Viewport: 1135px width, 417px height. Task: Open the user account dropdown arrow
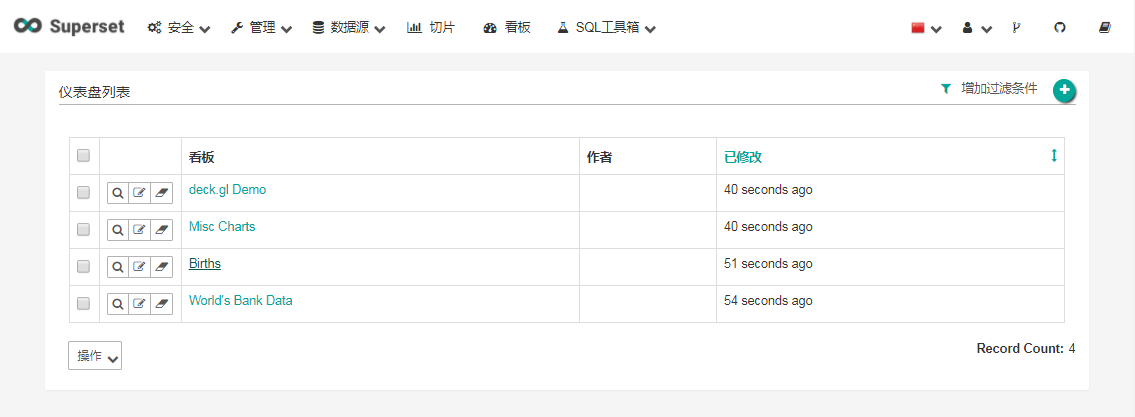(x=987, y=30)
